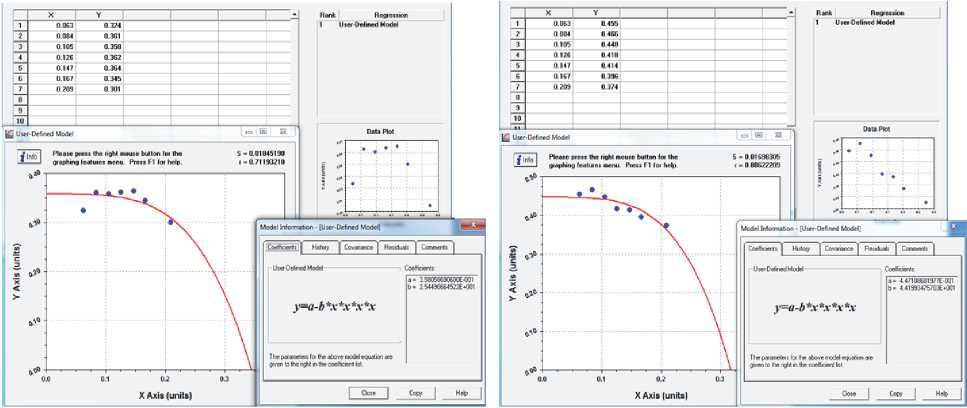
Task: Switch to History tab in the right Model Information dialog
Action: [x=801, y=248]
